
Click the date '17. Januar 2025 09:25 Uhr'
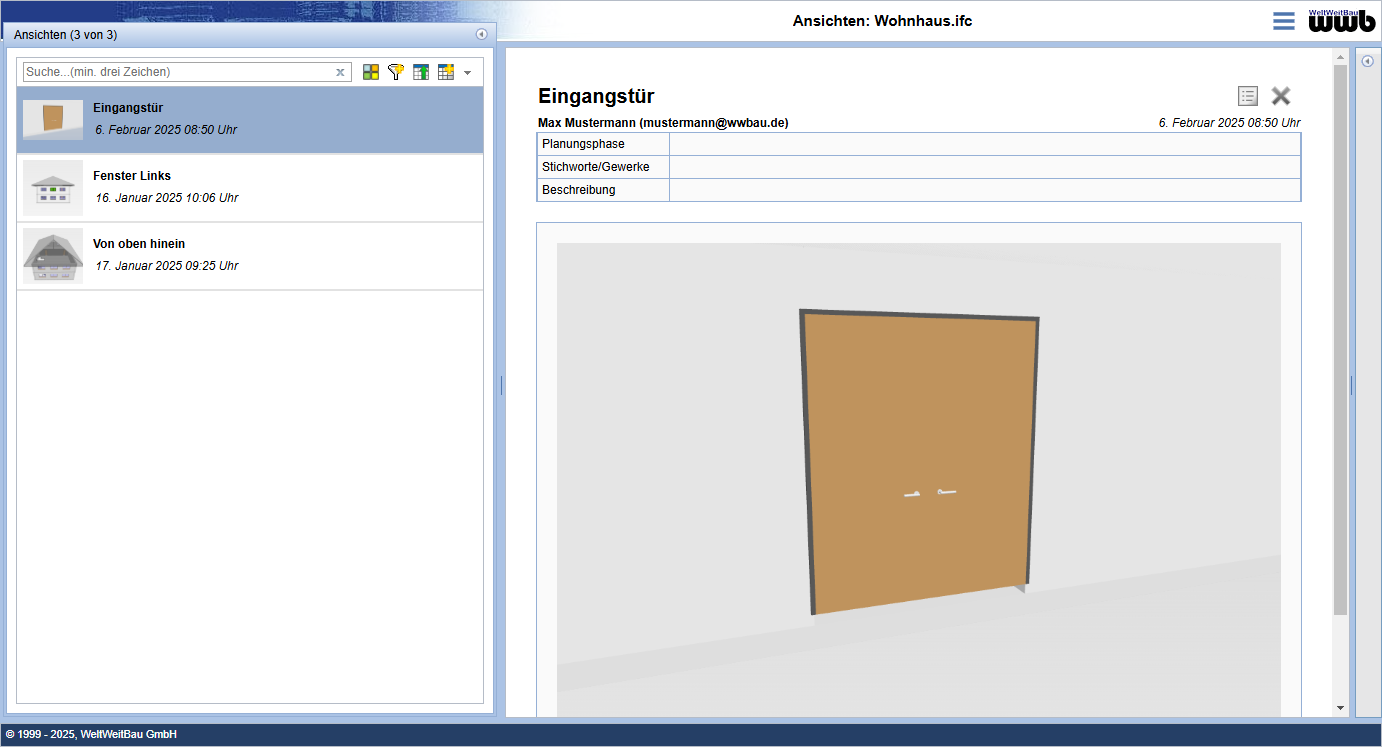(167, 266)
